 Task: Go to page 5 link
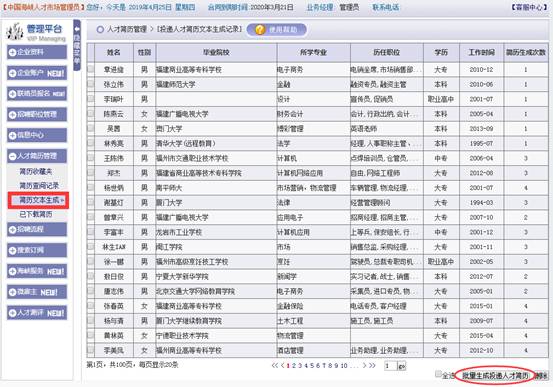click(x=312, y=365)
